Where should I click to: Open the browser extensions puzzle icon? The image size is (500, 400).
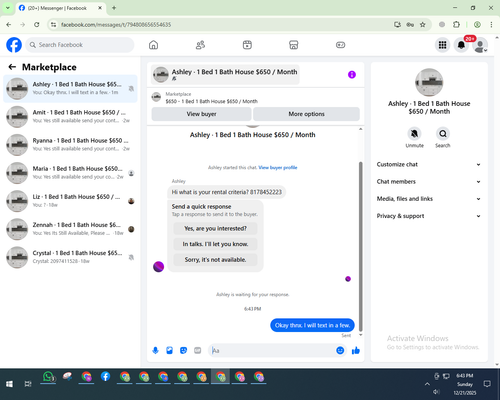pos(456,25)
